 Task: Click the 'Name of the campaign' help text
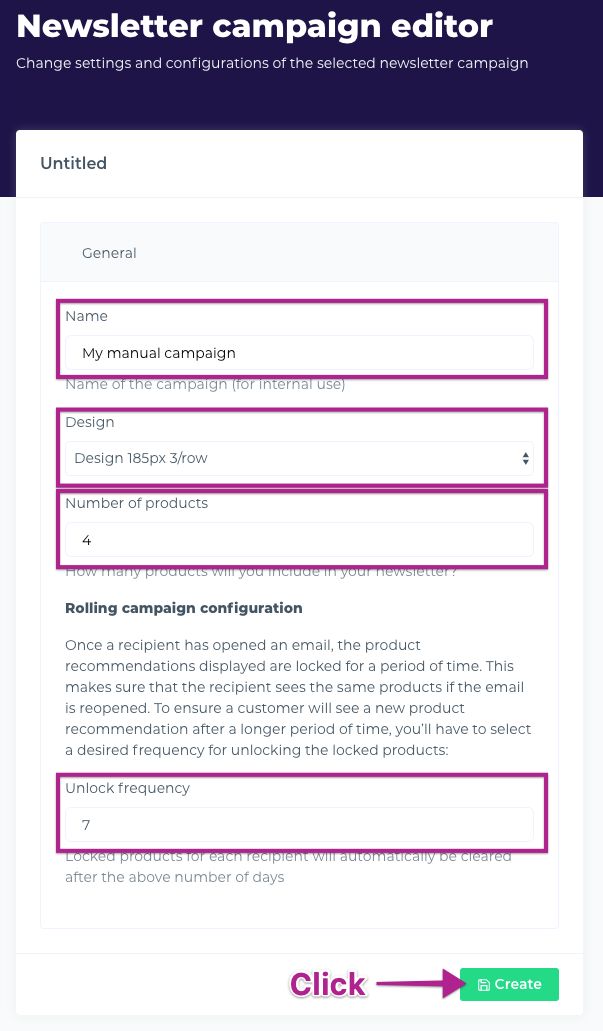pos(205,384)
